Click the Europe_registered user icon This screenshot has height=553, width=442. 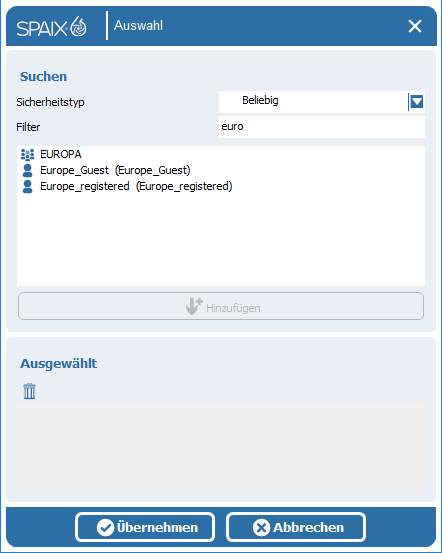pos(28,187)
